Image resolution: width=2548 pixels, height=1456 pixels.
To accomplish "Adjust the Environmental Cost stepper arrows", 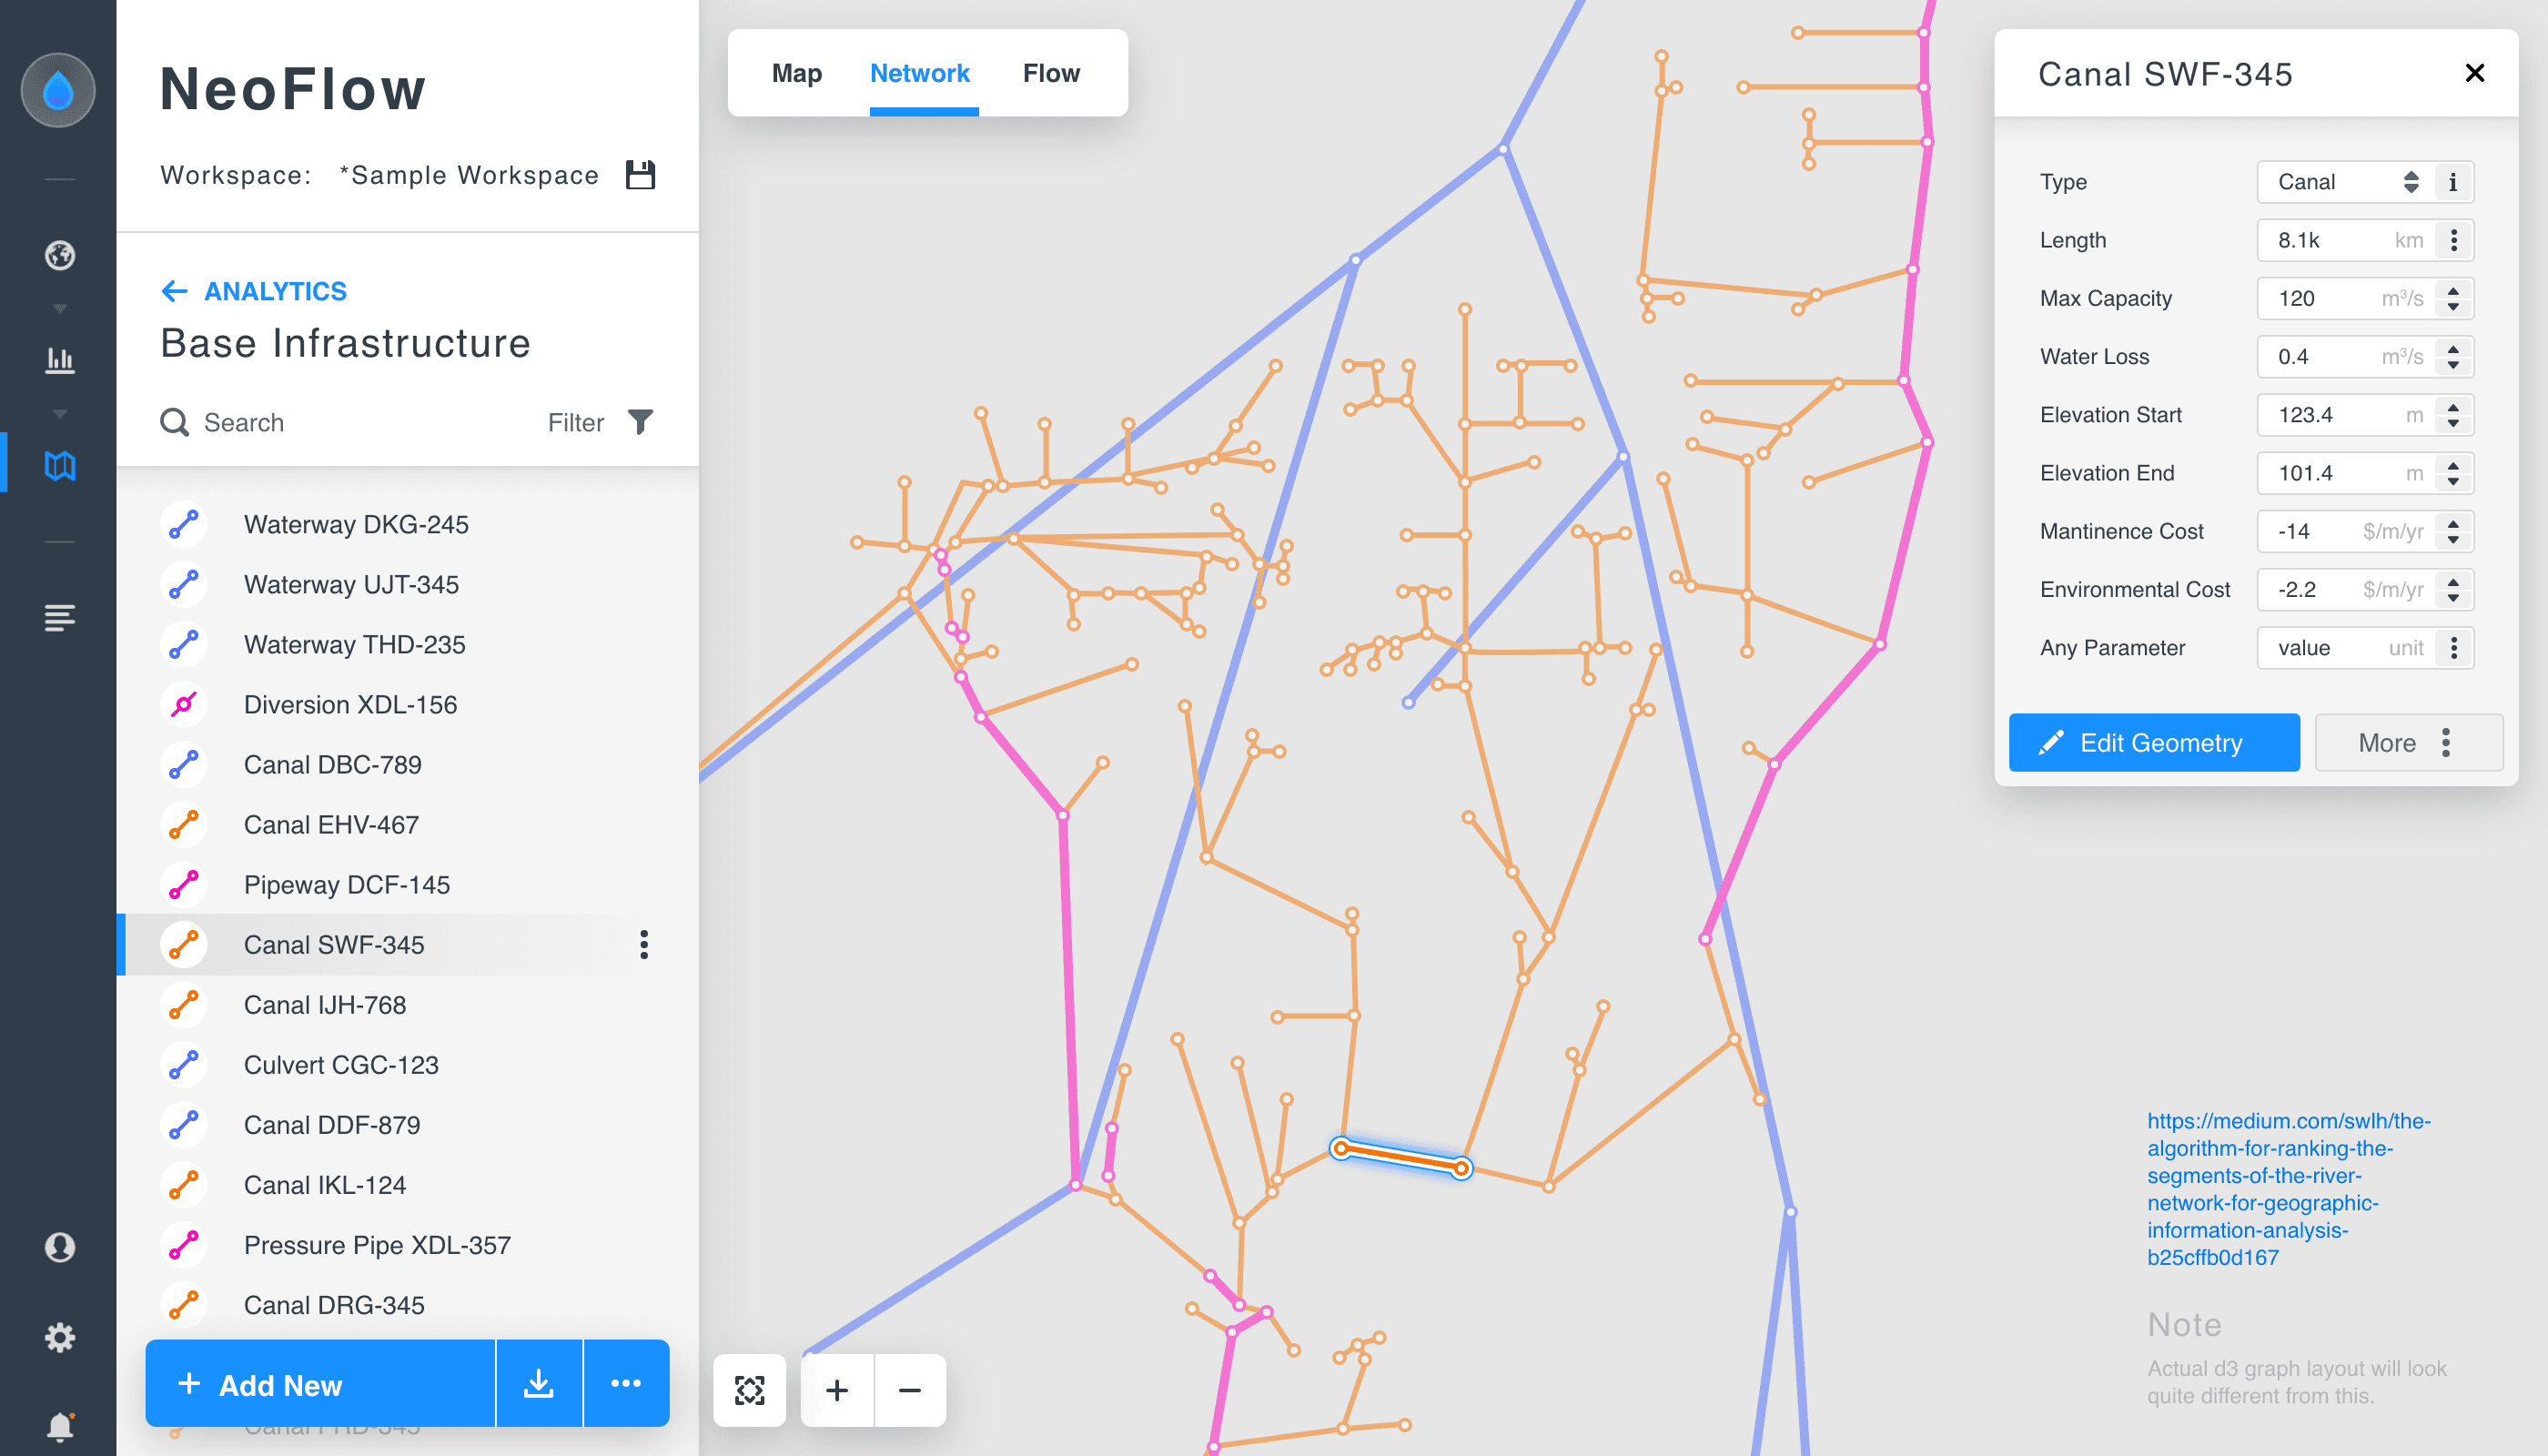I will point(2453,589).
